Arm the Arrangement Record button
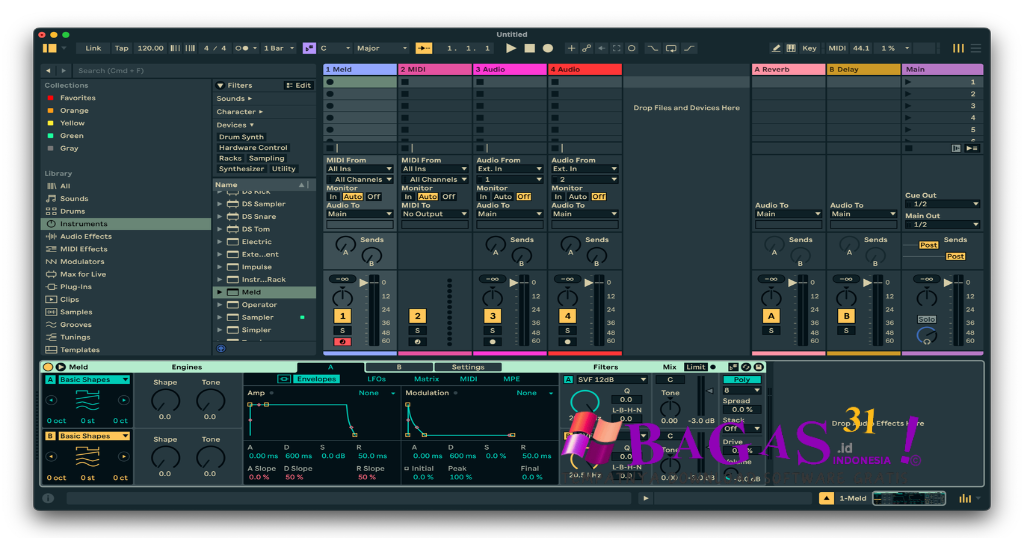The image size is (1024, 538). (548, 48)
